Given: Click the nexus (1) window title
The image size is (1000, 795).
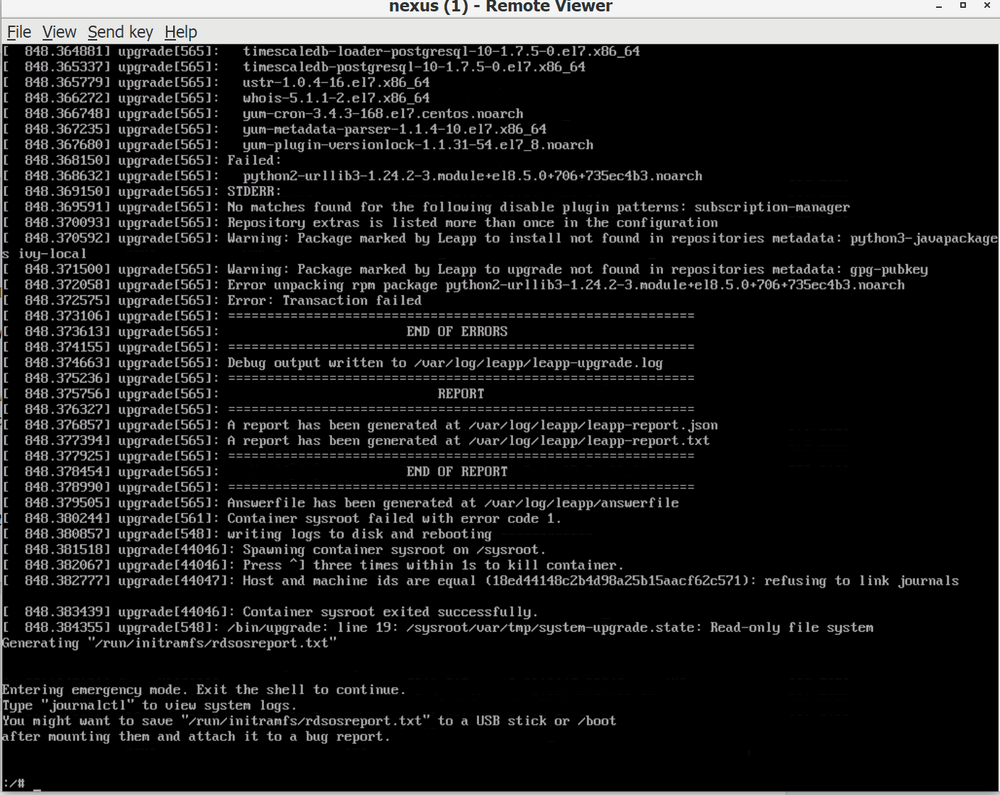Looking at the screenshot, I should tap(500, 7).
